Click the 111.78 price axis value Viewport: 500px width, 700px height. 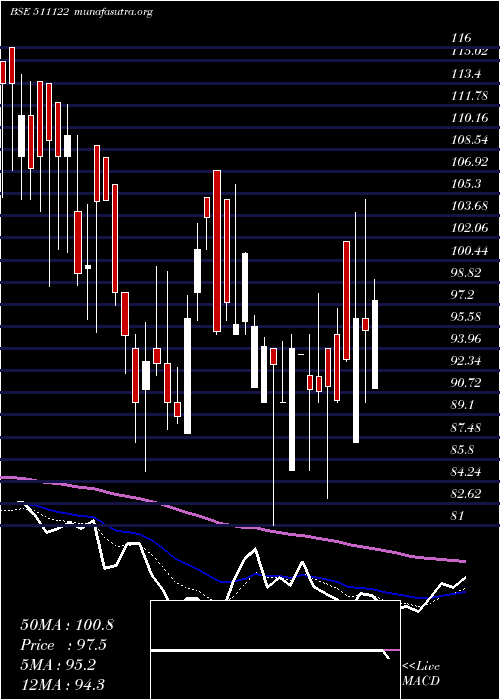tap(470, 96)
